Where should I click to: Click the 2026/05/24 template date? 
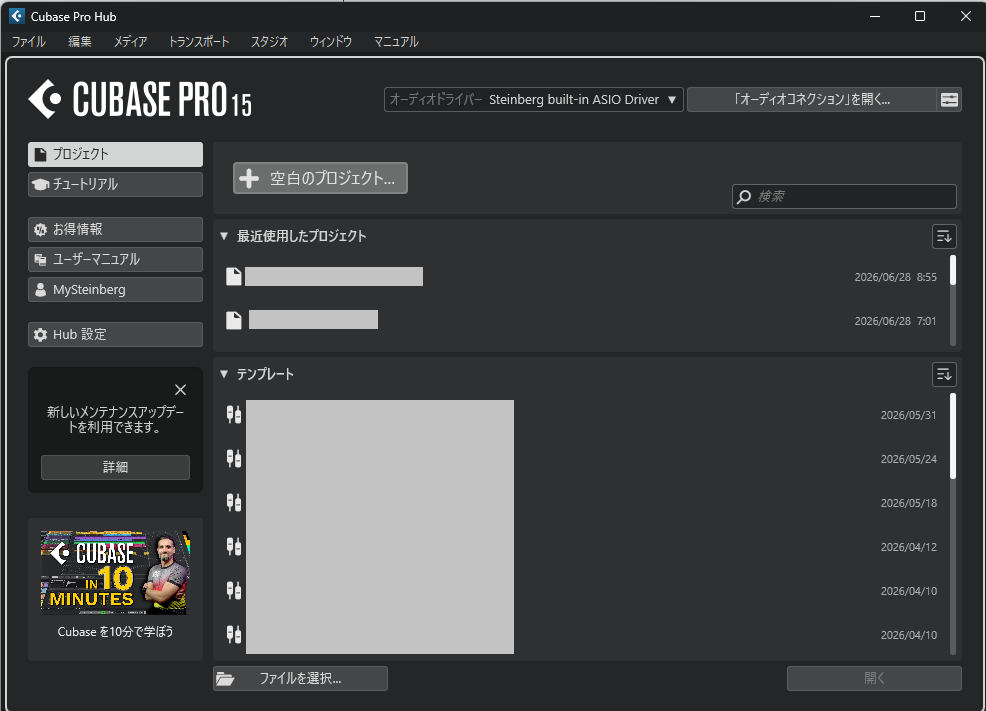(909, 459)
